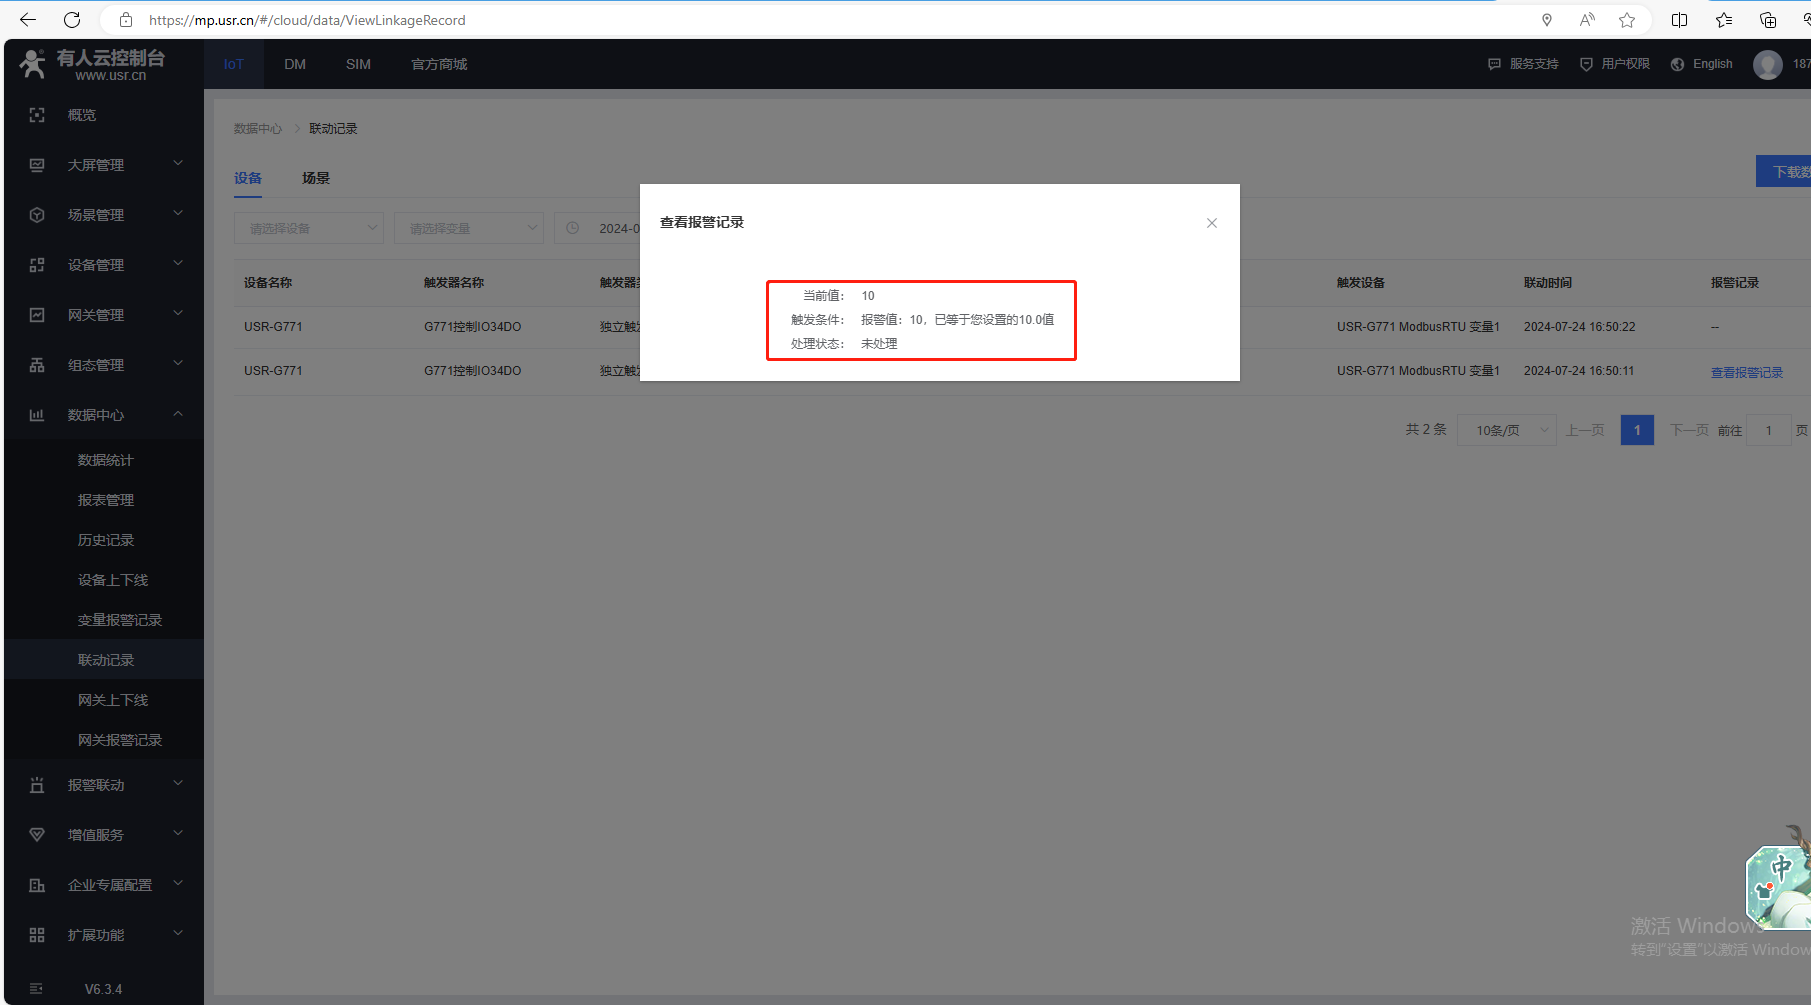Go to 下一页 in pagination
1811x1005 pixels.
coord(1689,430)
